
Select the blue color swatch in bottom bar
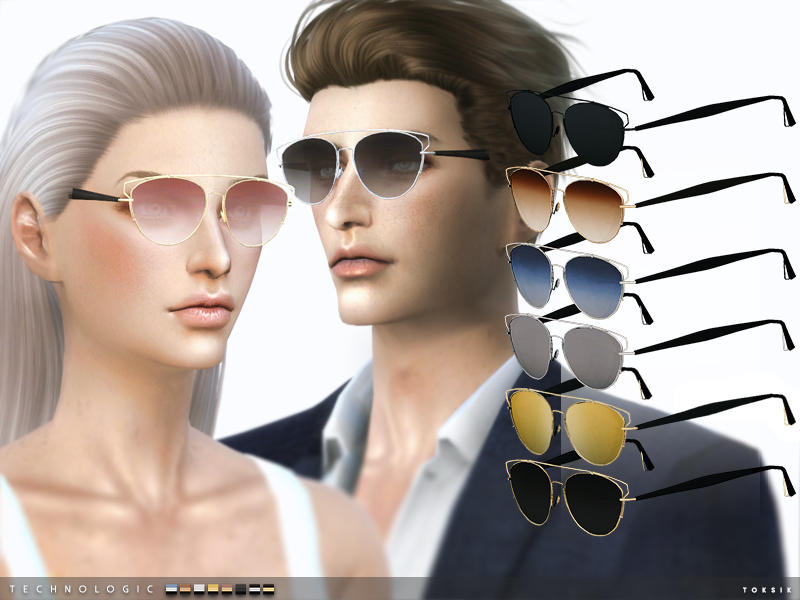171,589
